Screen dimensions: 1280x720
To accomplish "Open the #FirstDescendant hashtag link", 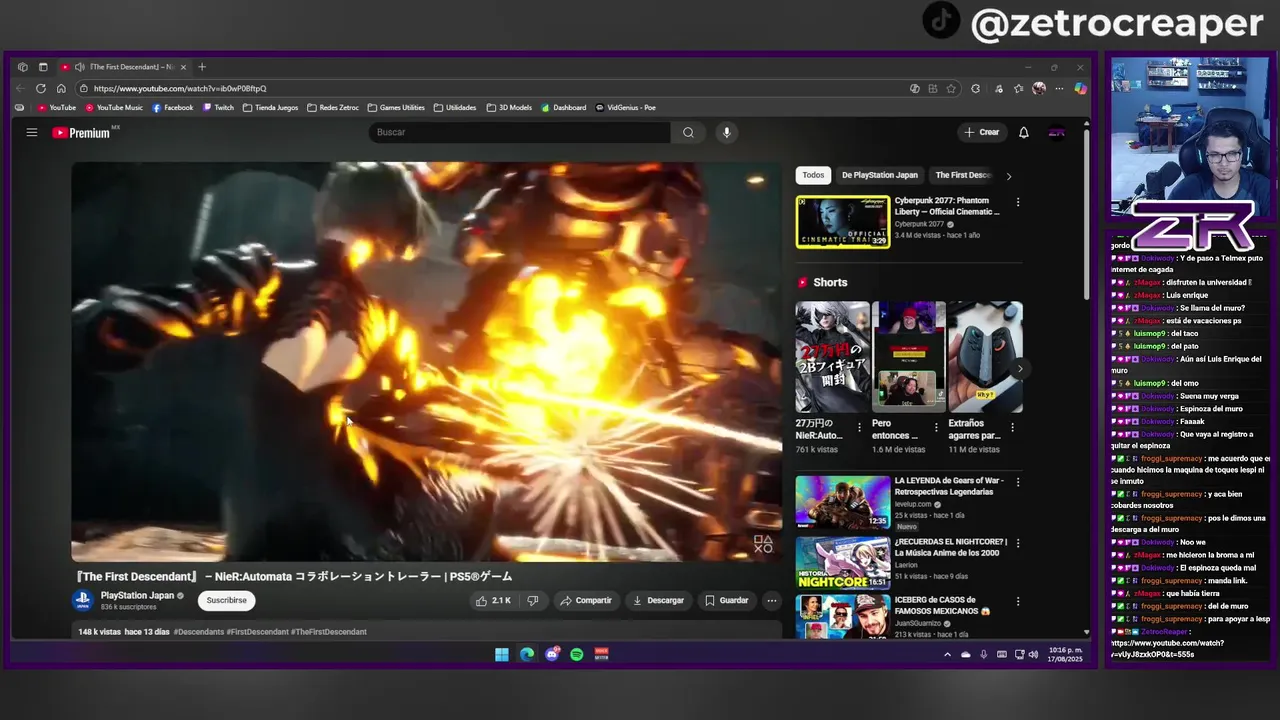I will point(257,632).
